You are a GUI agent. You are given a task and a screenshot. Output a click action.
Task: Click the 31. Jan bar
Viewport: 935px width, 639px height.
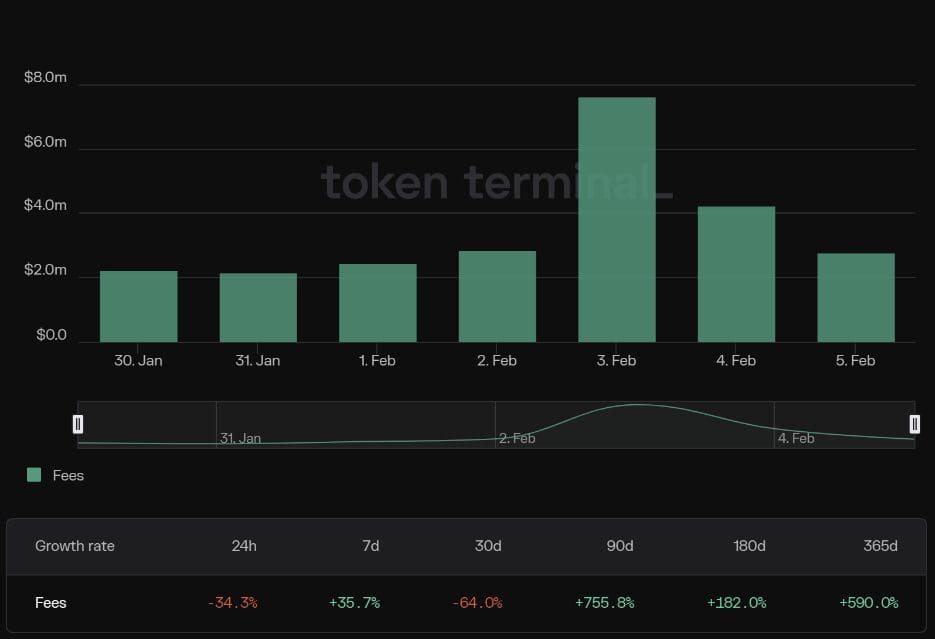[x=257, y=302]
